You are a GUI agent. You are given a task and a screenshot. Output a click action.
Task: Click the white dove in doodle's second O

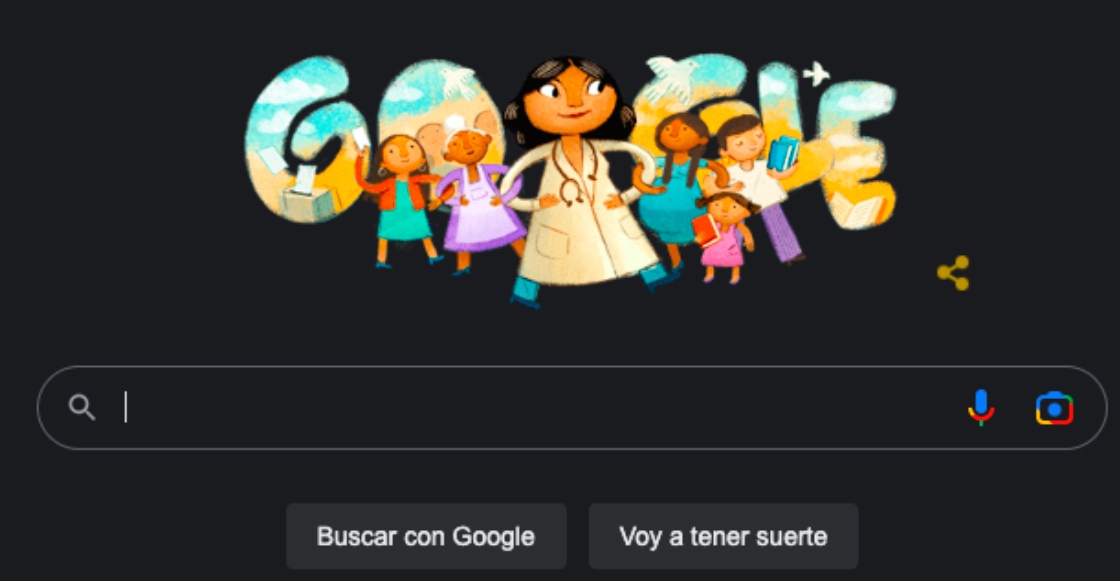(456, 80)
